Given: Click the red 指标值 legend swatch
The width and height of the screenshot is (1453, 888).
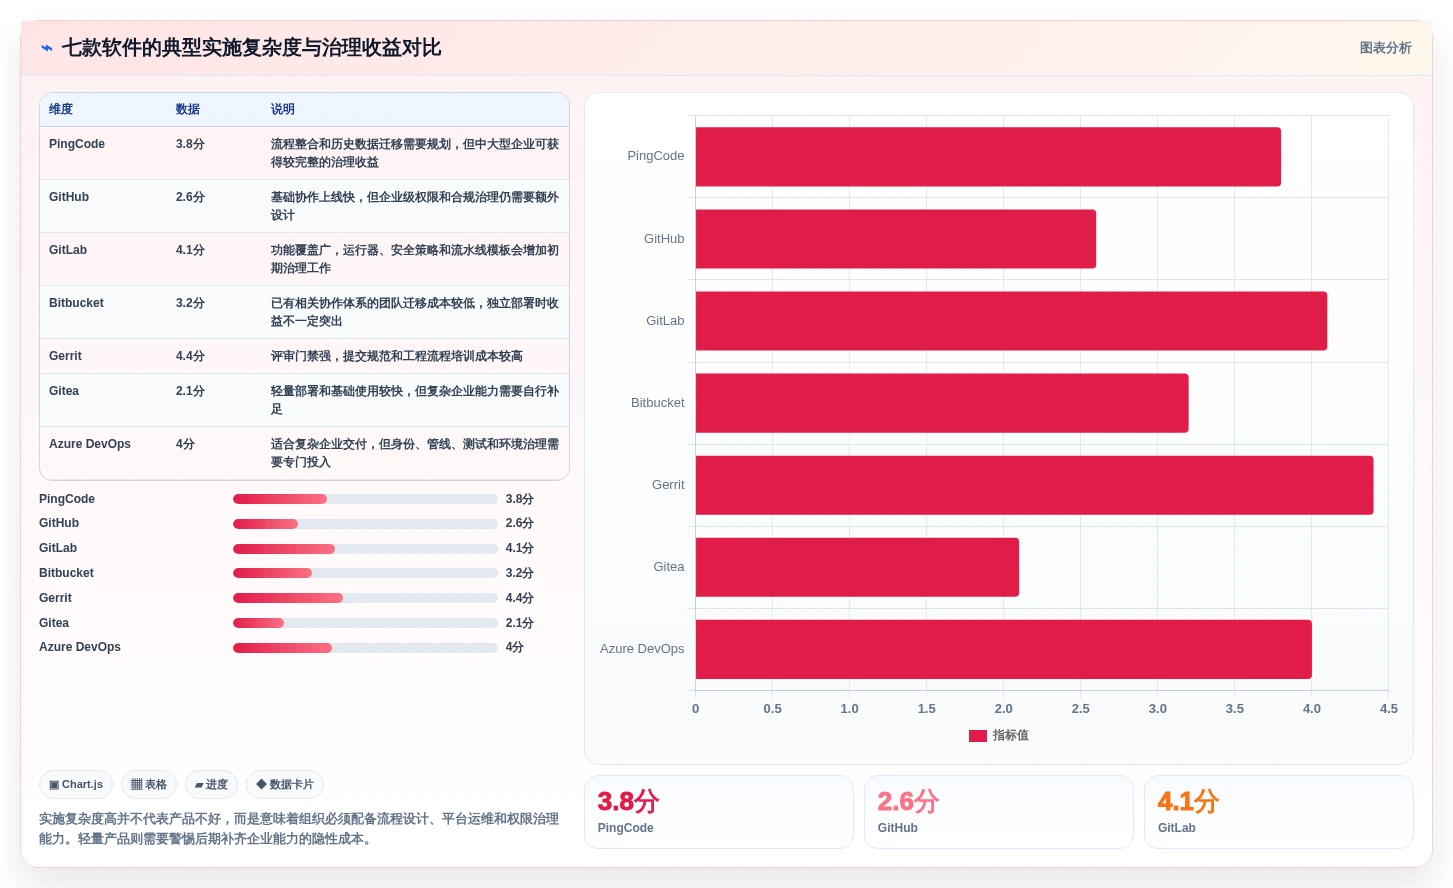Looking at the screenshot, I should [x=978, y=736].
